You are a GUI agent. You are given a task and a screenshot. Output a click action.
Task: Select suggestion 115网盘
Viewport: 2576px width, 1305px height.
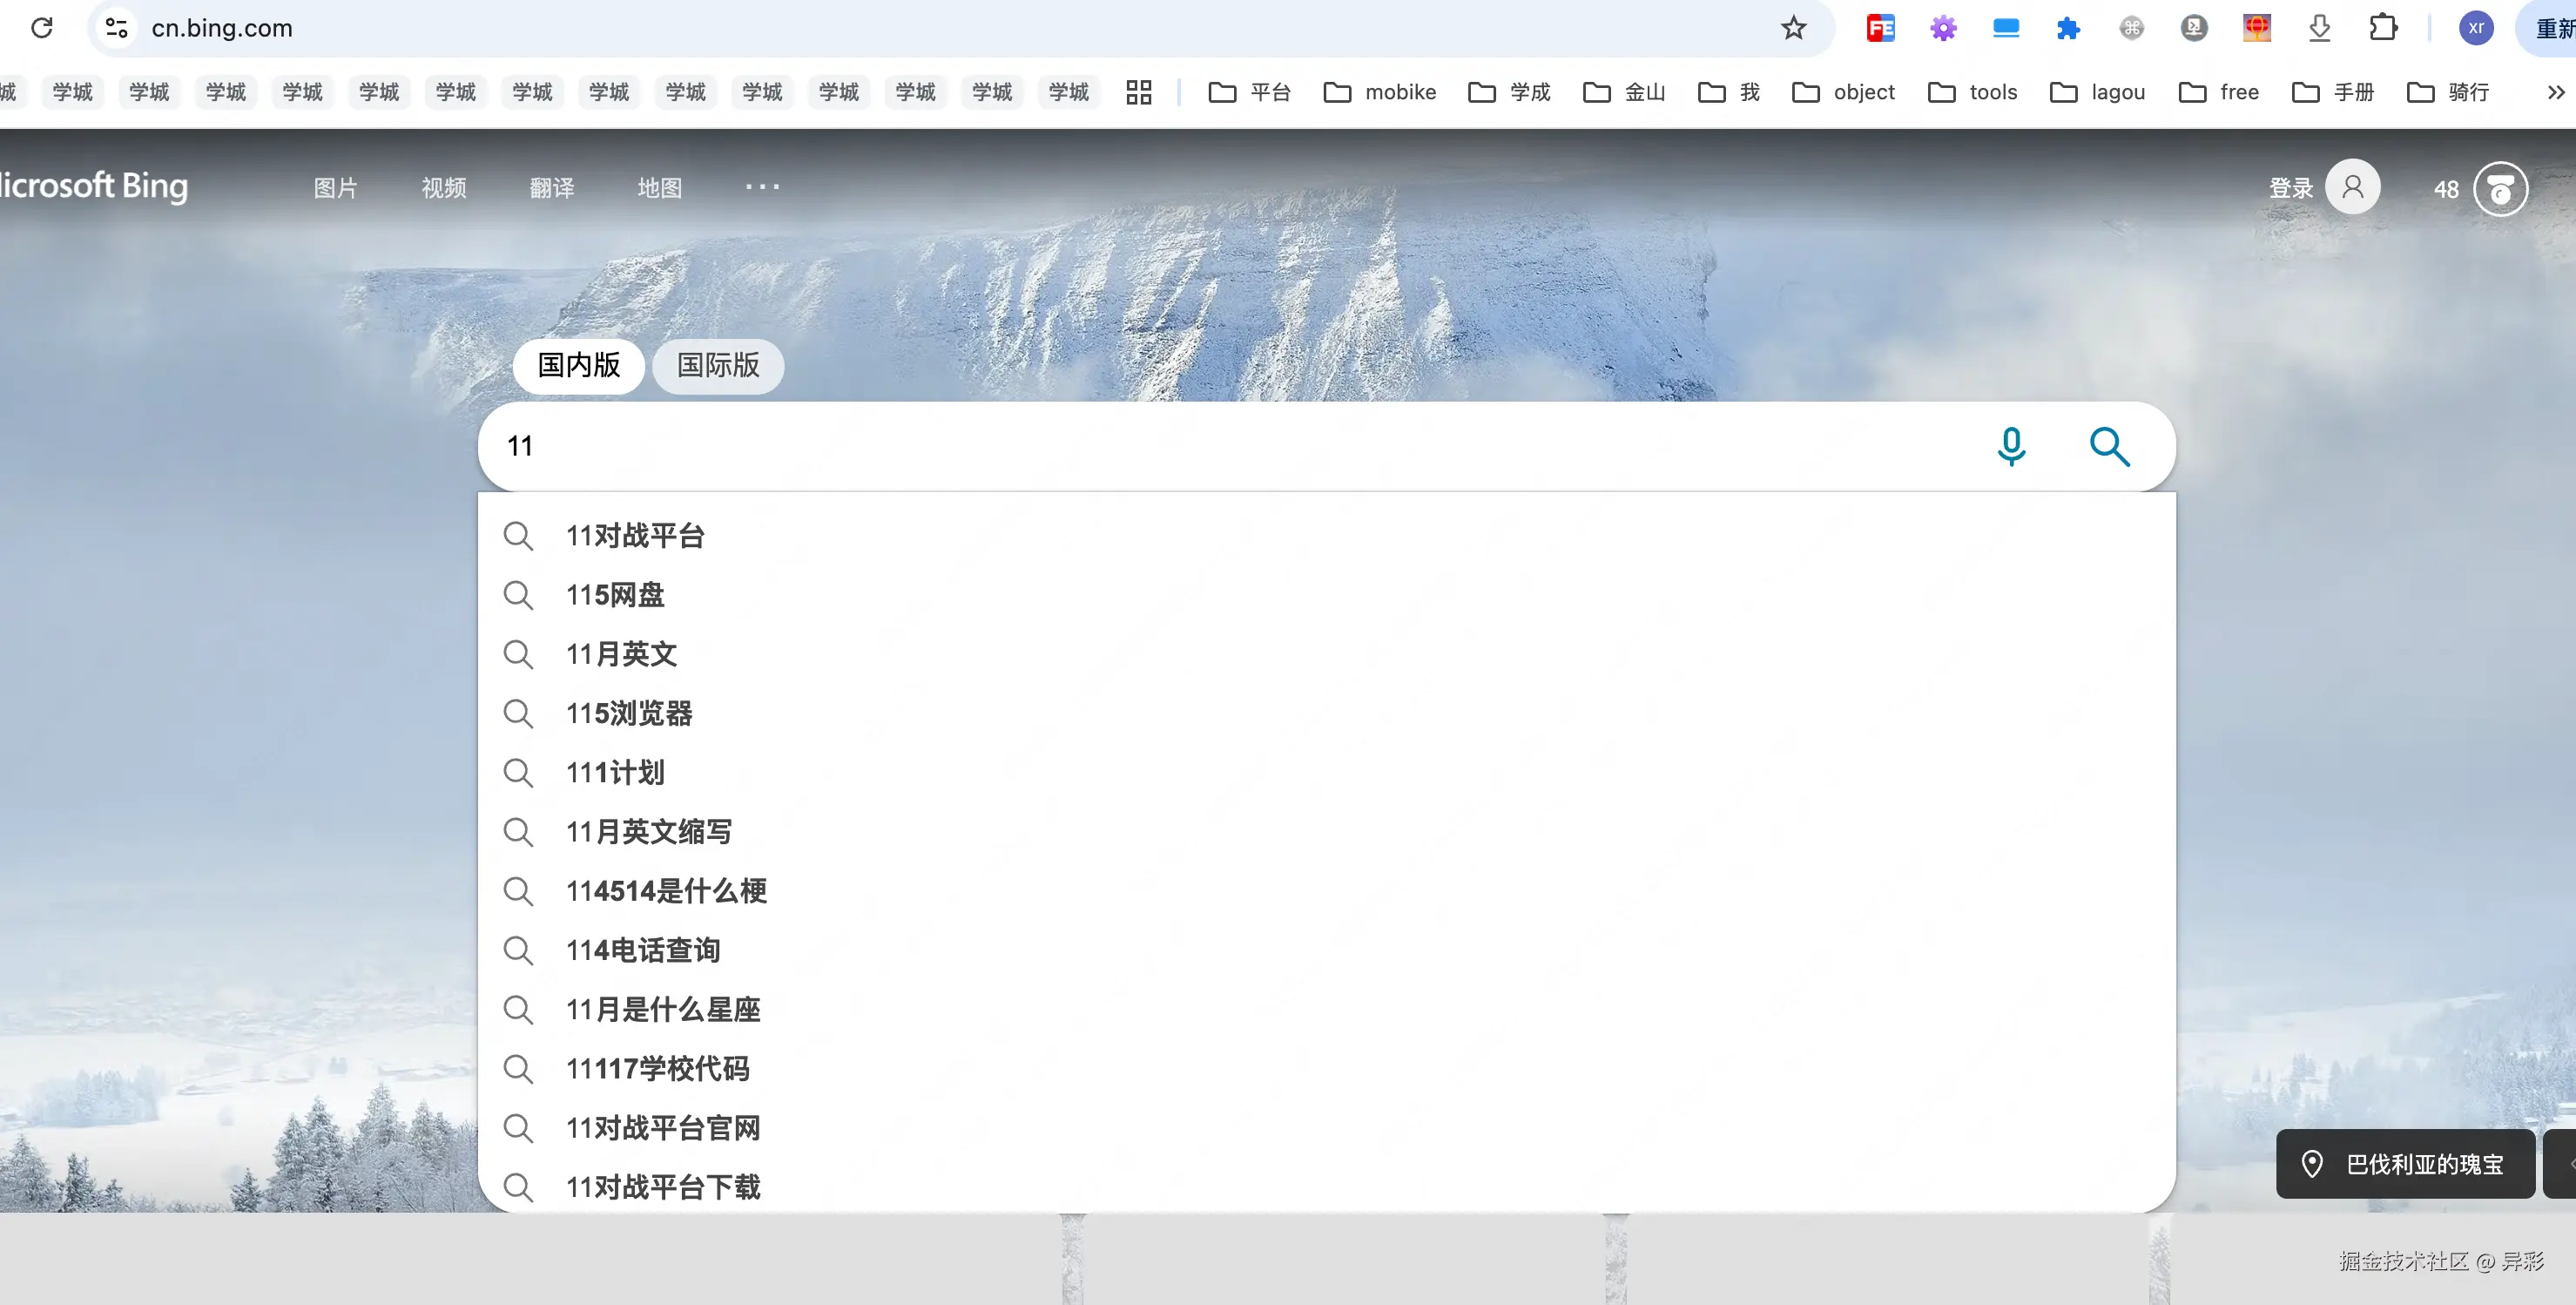(x=615, y=595)
